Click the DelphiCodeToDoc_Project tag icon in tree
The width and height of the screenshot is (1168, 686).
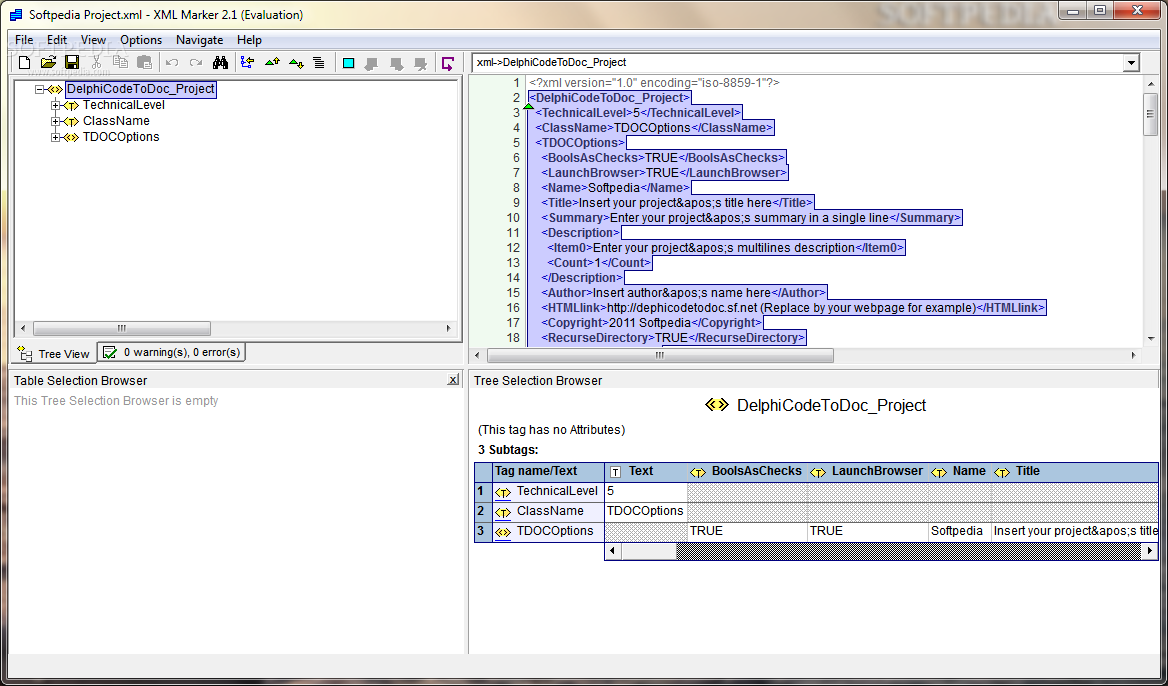(x=55, y=89)
